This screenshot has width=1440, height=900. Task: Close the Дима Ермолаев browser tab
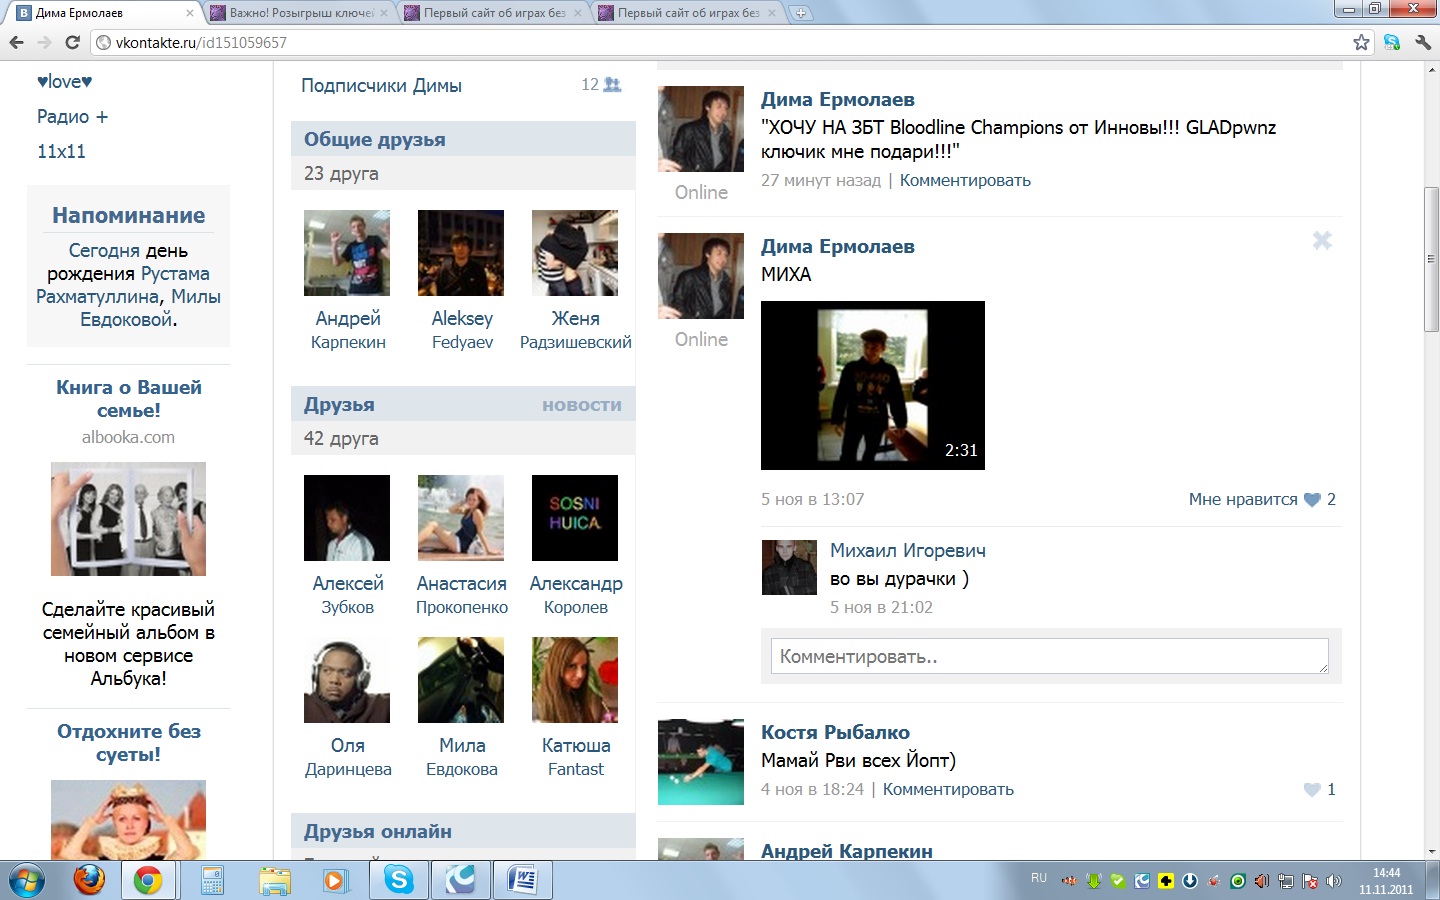pos(190,13)
